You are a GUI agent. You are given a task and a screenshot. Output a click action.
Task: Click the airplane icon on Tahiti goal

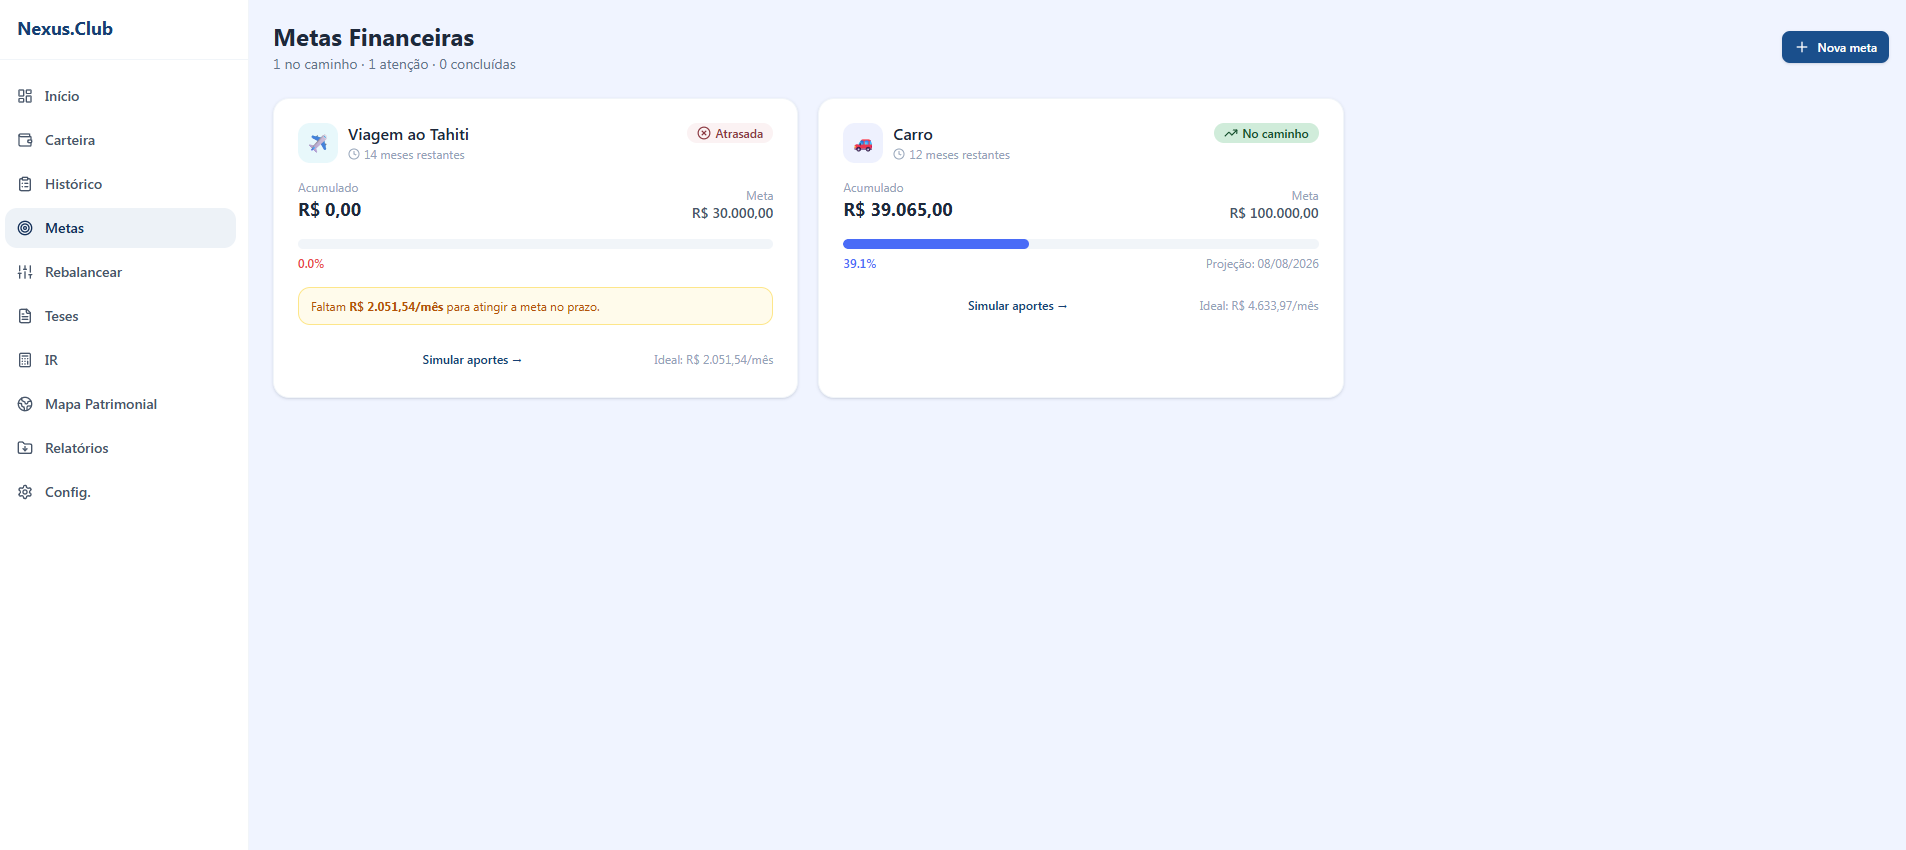pyautogui.click(x=318, y=143)
